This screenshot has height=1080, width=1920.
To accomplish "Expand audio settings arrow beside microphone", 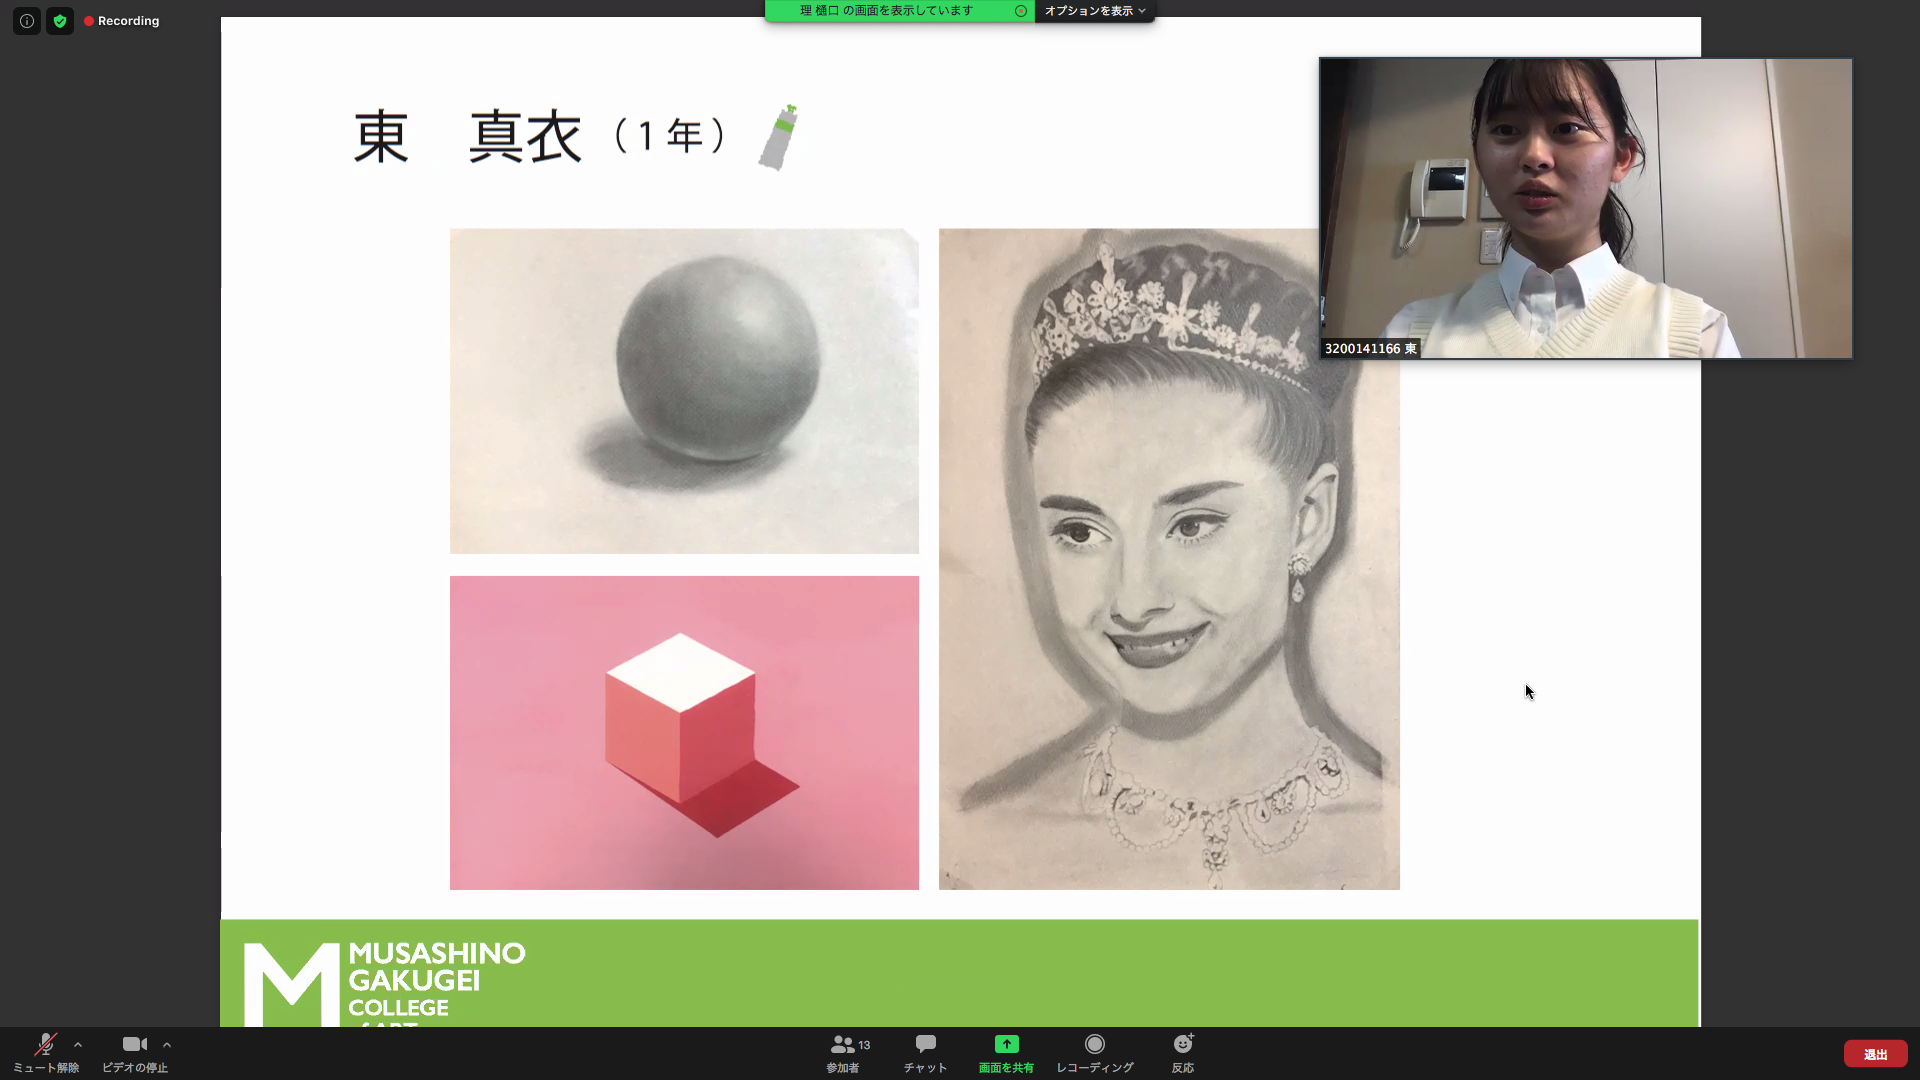I will (78, 1045).
